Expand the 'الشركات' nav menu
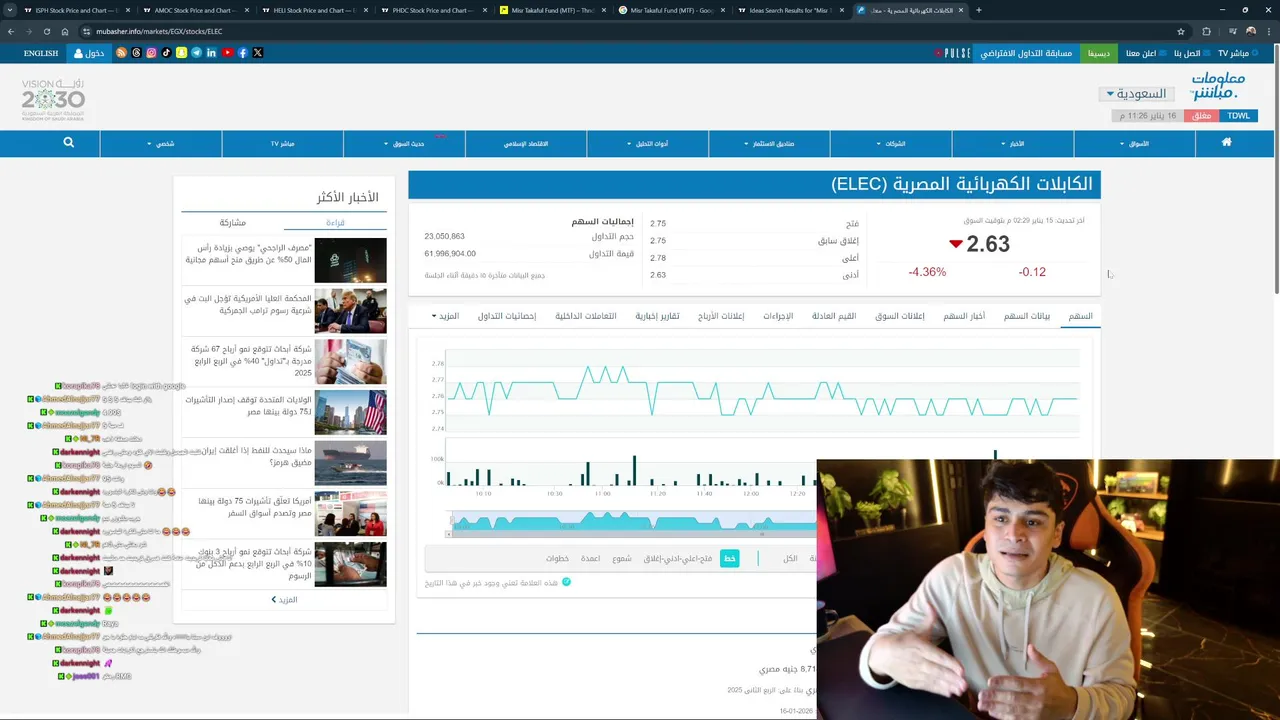The height and width of the screenshot is (720, 1280). point(890,144)
